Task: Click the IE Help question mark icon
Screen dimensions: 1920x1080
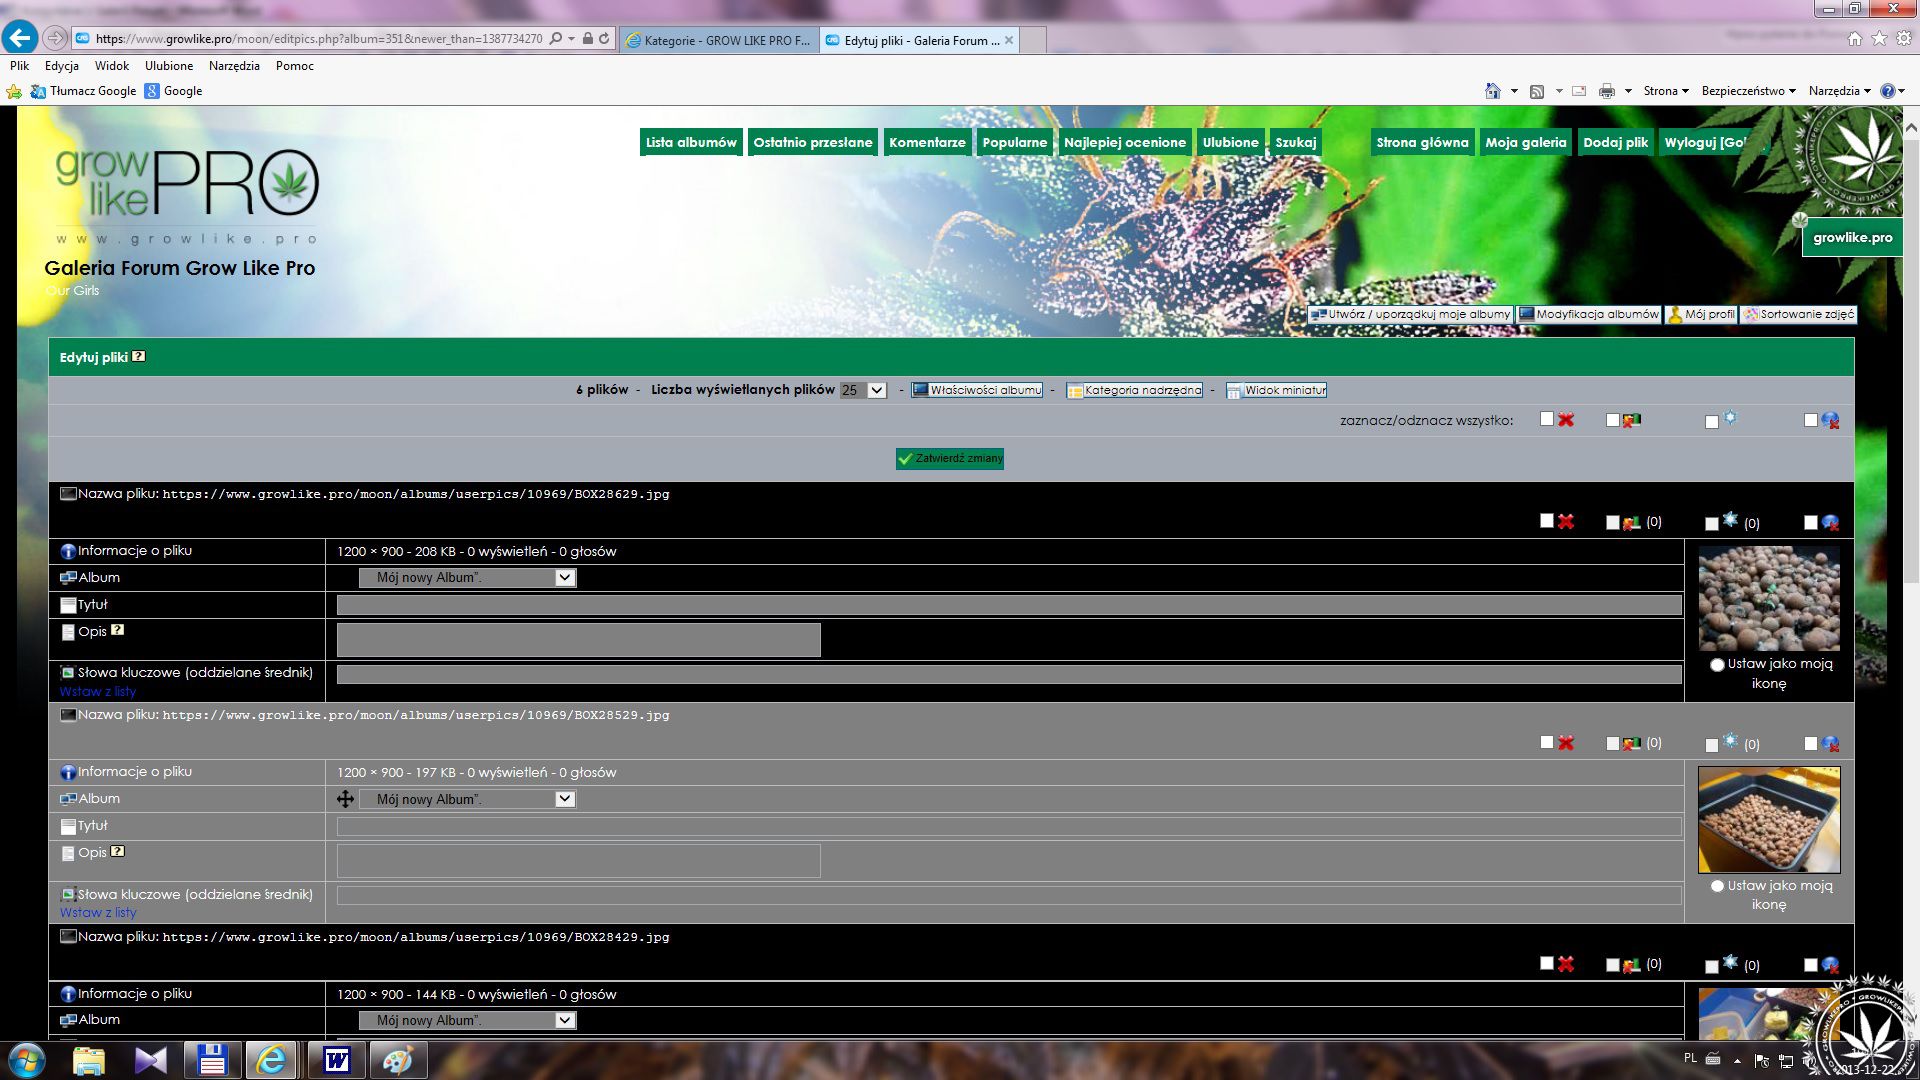Action: (x=1888, y=91)
